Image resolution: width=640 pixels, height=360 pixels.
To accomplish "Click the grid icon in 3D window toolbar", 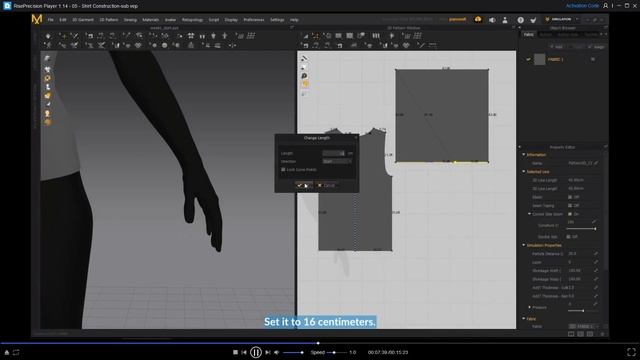I will (x=251, y=36).
